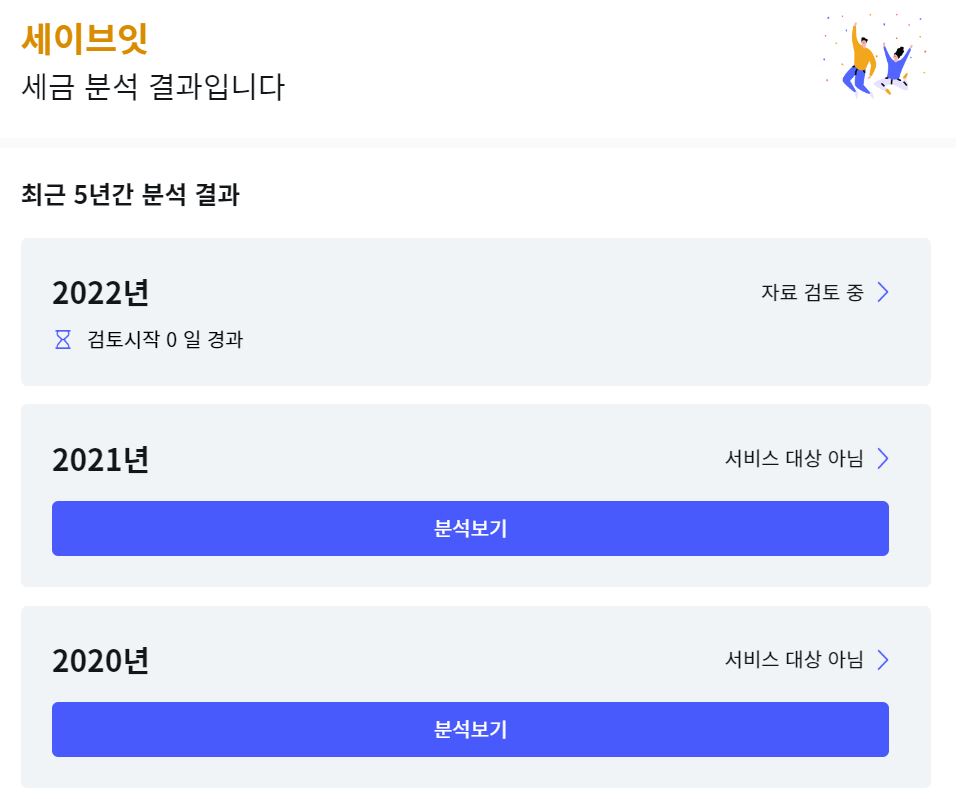The image size is (962, 799).
Task: Click the 최근 5년간 분석 결과 heading
Action: pos(130,195)
